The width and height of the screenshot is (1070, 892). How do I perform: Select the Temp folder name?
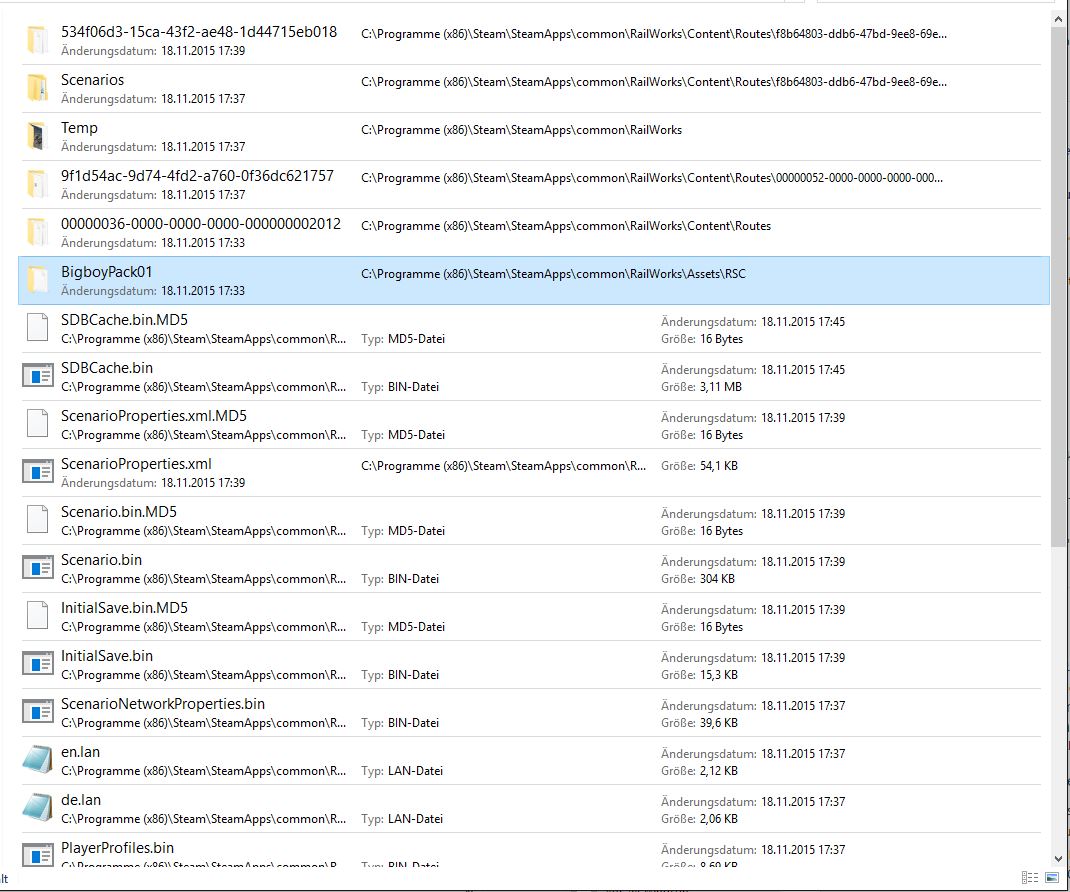79,128
